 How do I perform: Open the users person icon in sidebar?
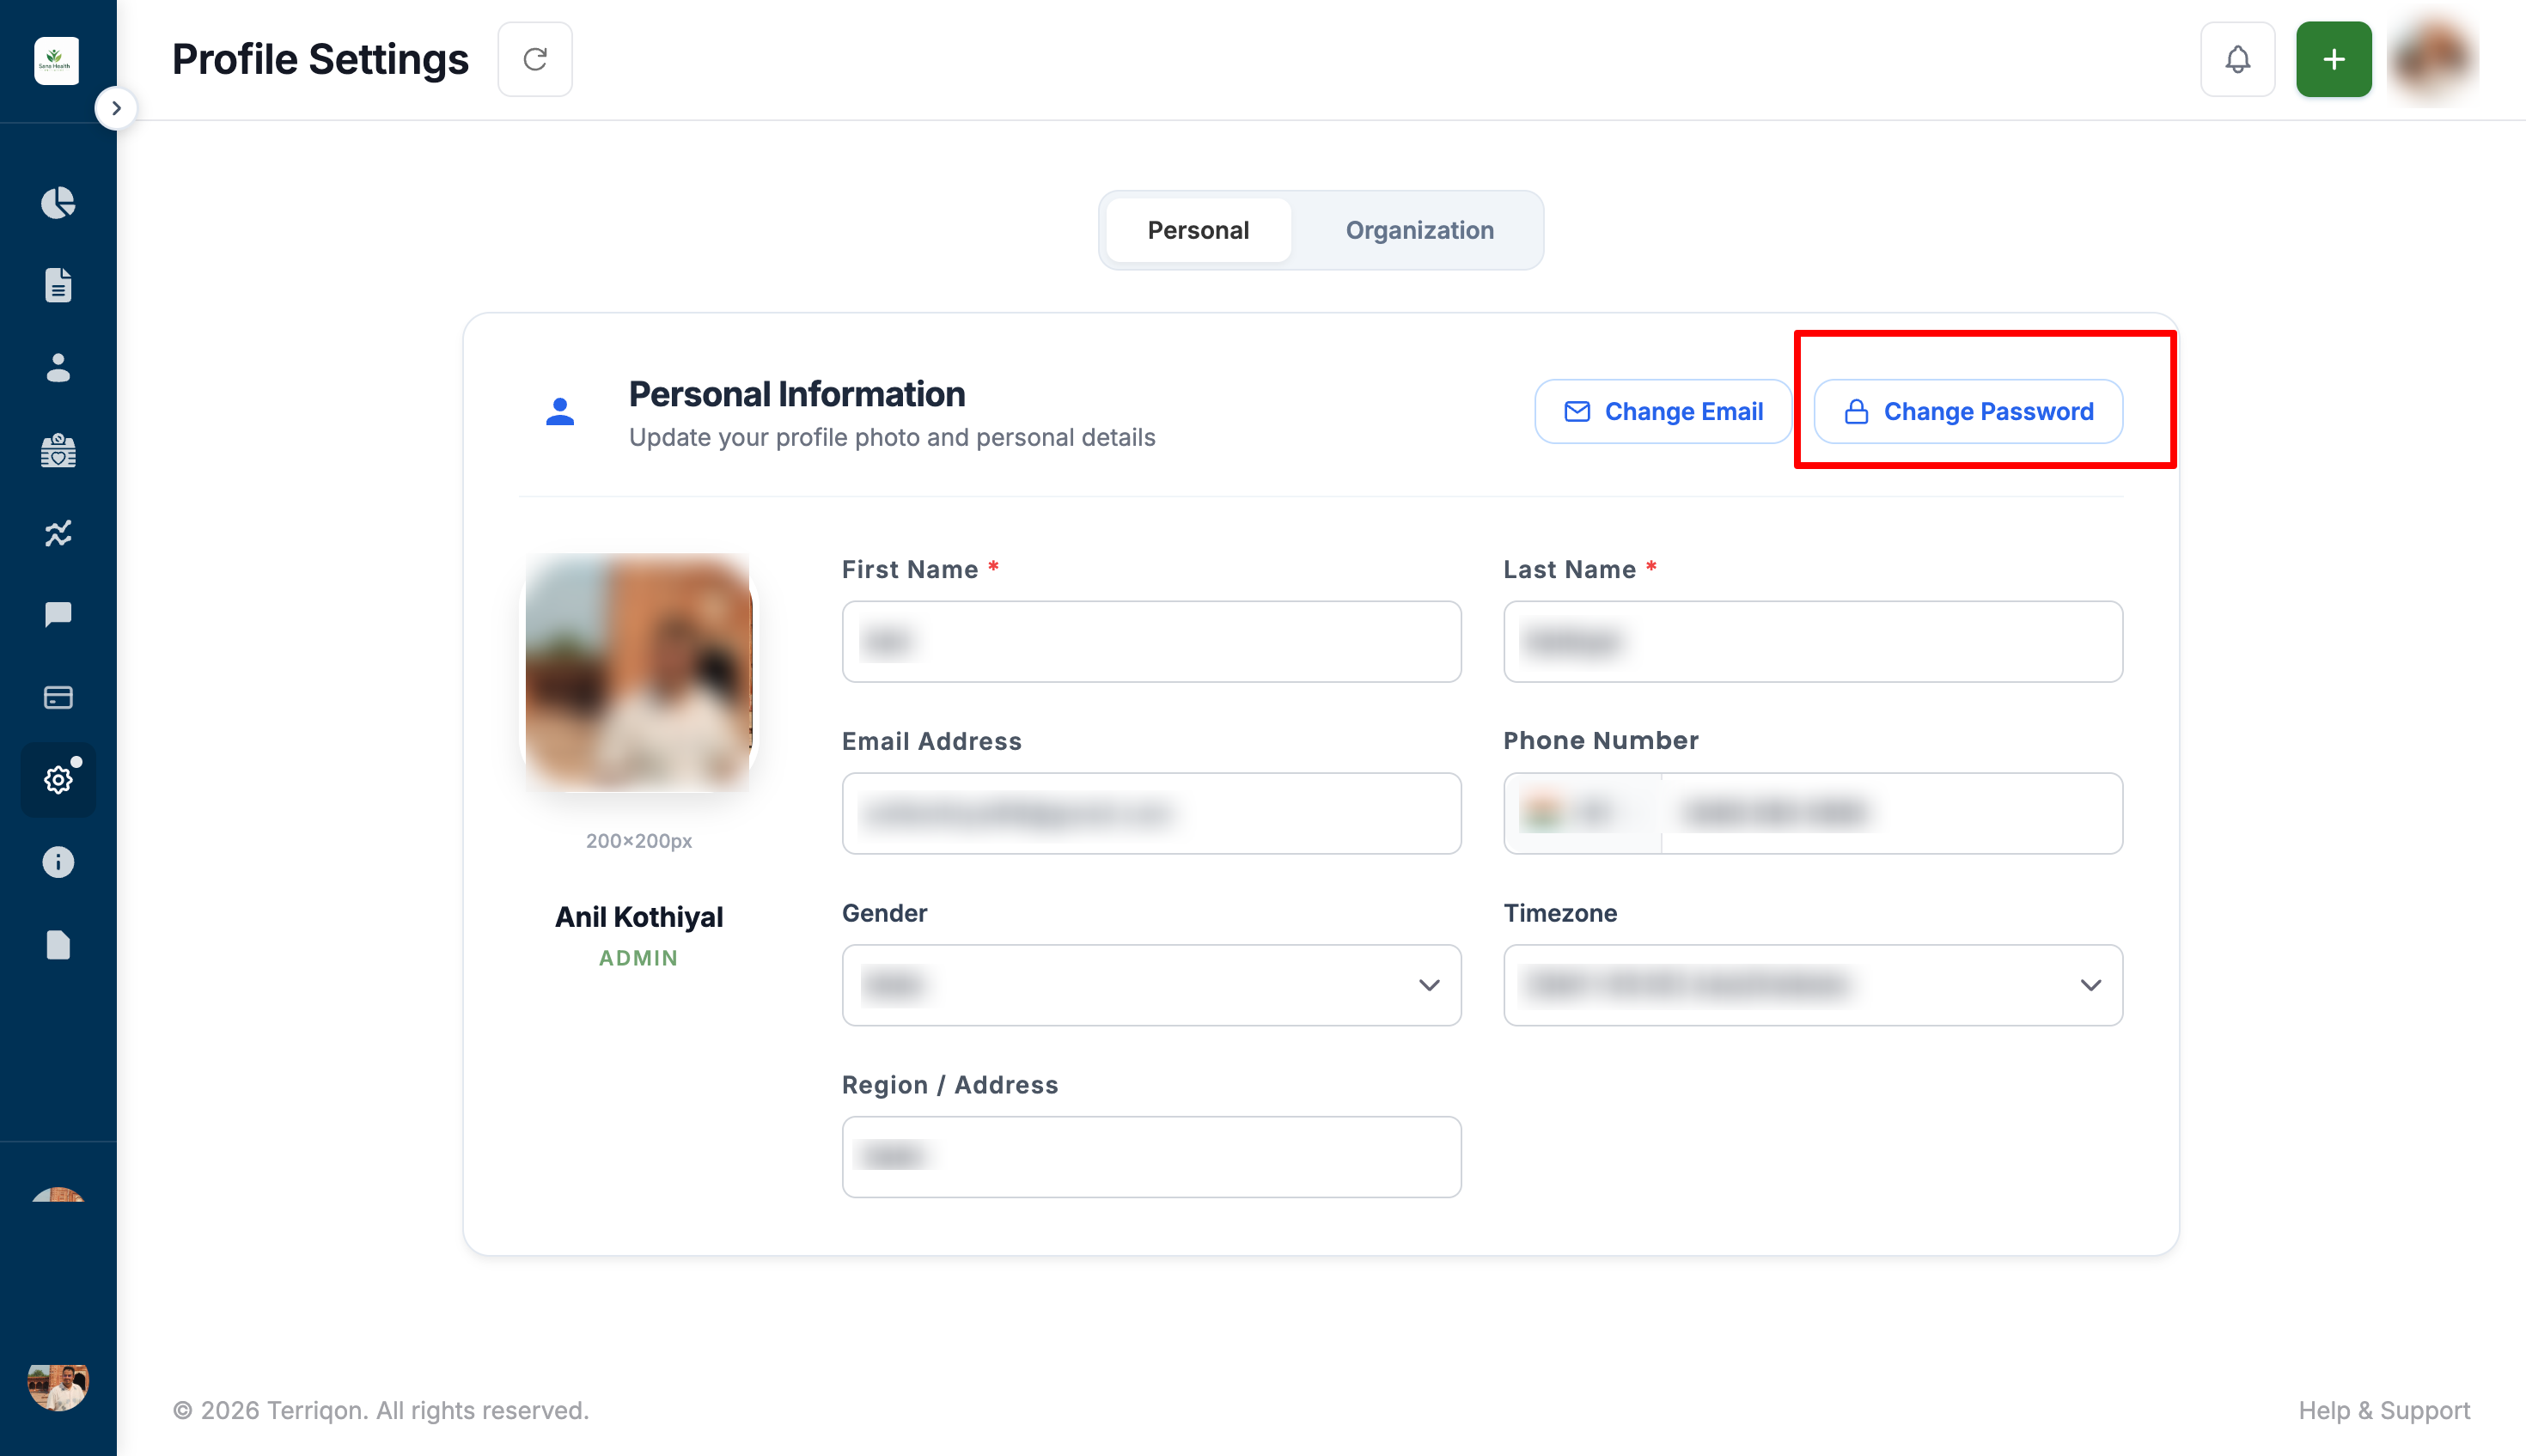(x=58, y=367)
